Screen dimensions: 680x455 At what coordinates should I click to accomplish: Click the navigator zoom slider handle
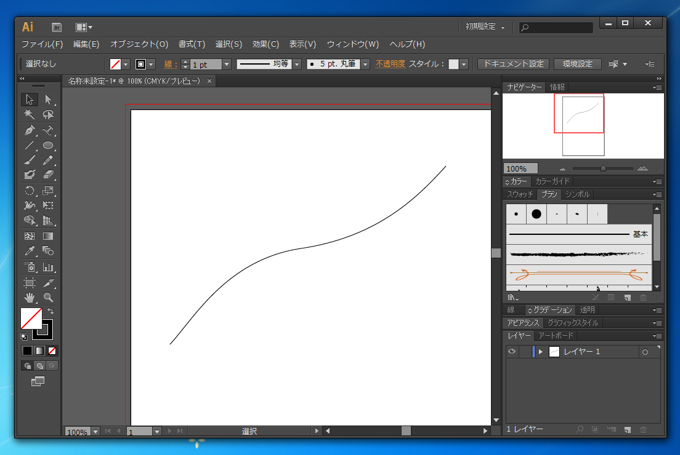tap(603, 168)
